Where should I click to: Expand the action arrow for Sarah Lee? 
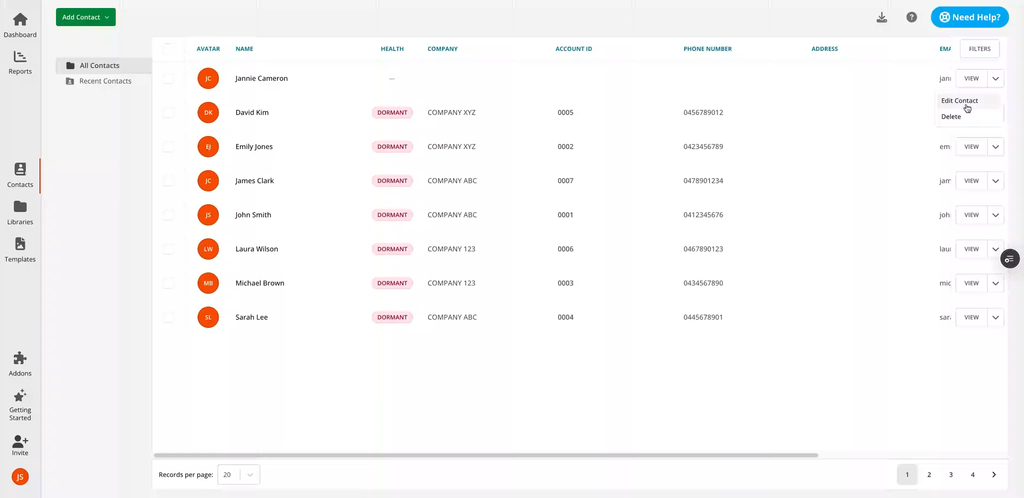point(995,317)
